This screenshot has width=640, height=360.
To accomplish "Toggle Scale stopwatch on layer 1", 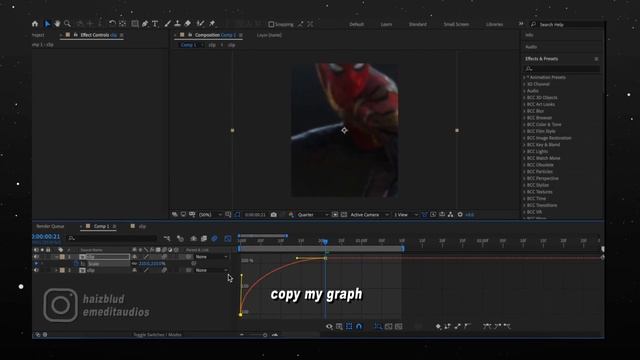I will [76, 264].
